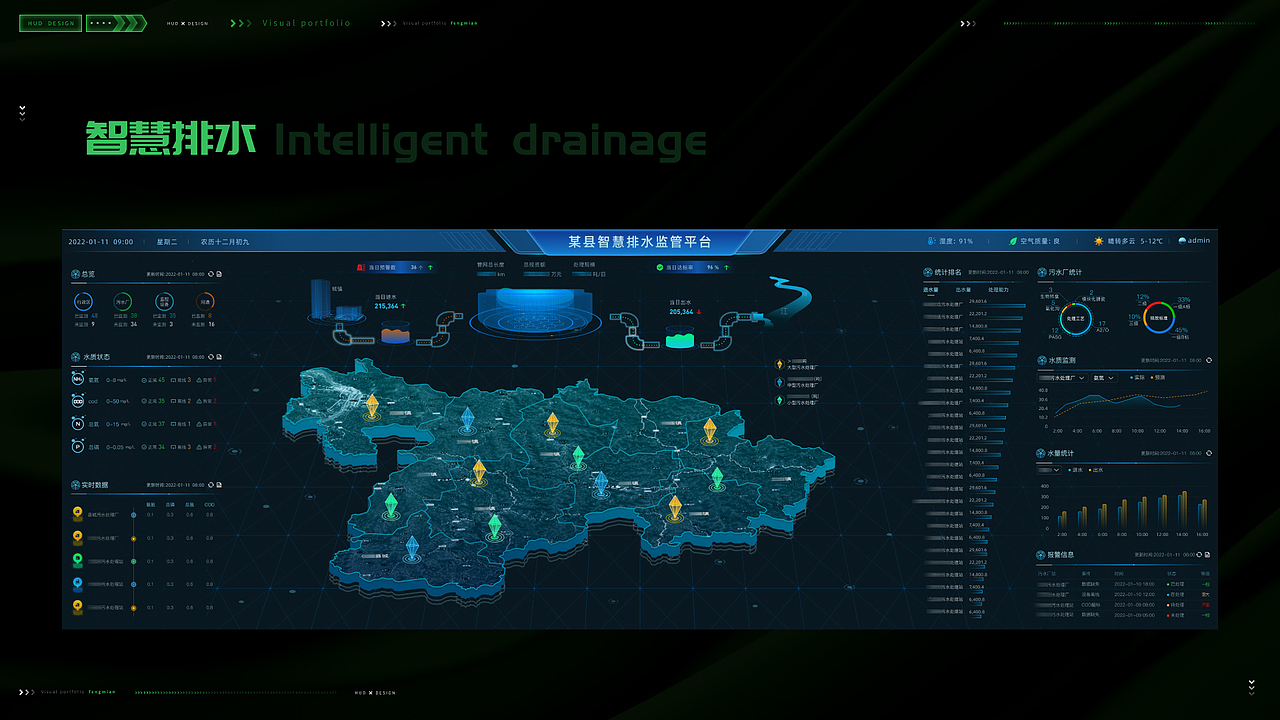Export the 实时数据 panel data
Image resolution: width=1280 pixels, height=720 pixels.
tap(219, 485)
